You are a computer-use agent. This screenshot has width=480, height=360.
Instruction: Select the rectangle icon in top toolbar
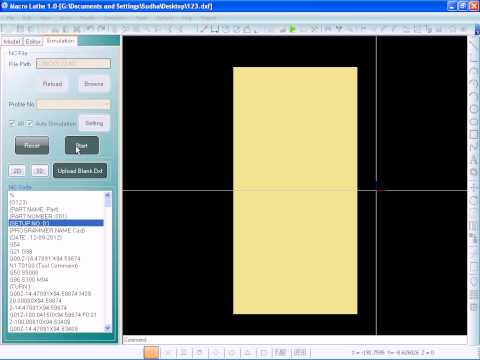(x=214, y=29)
